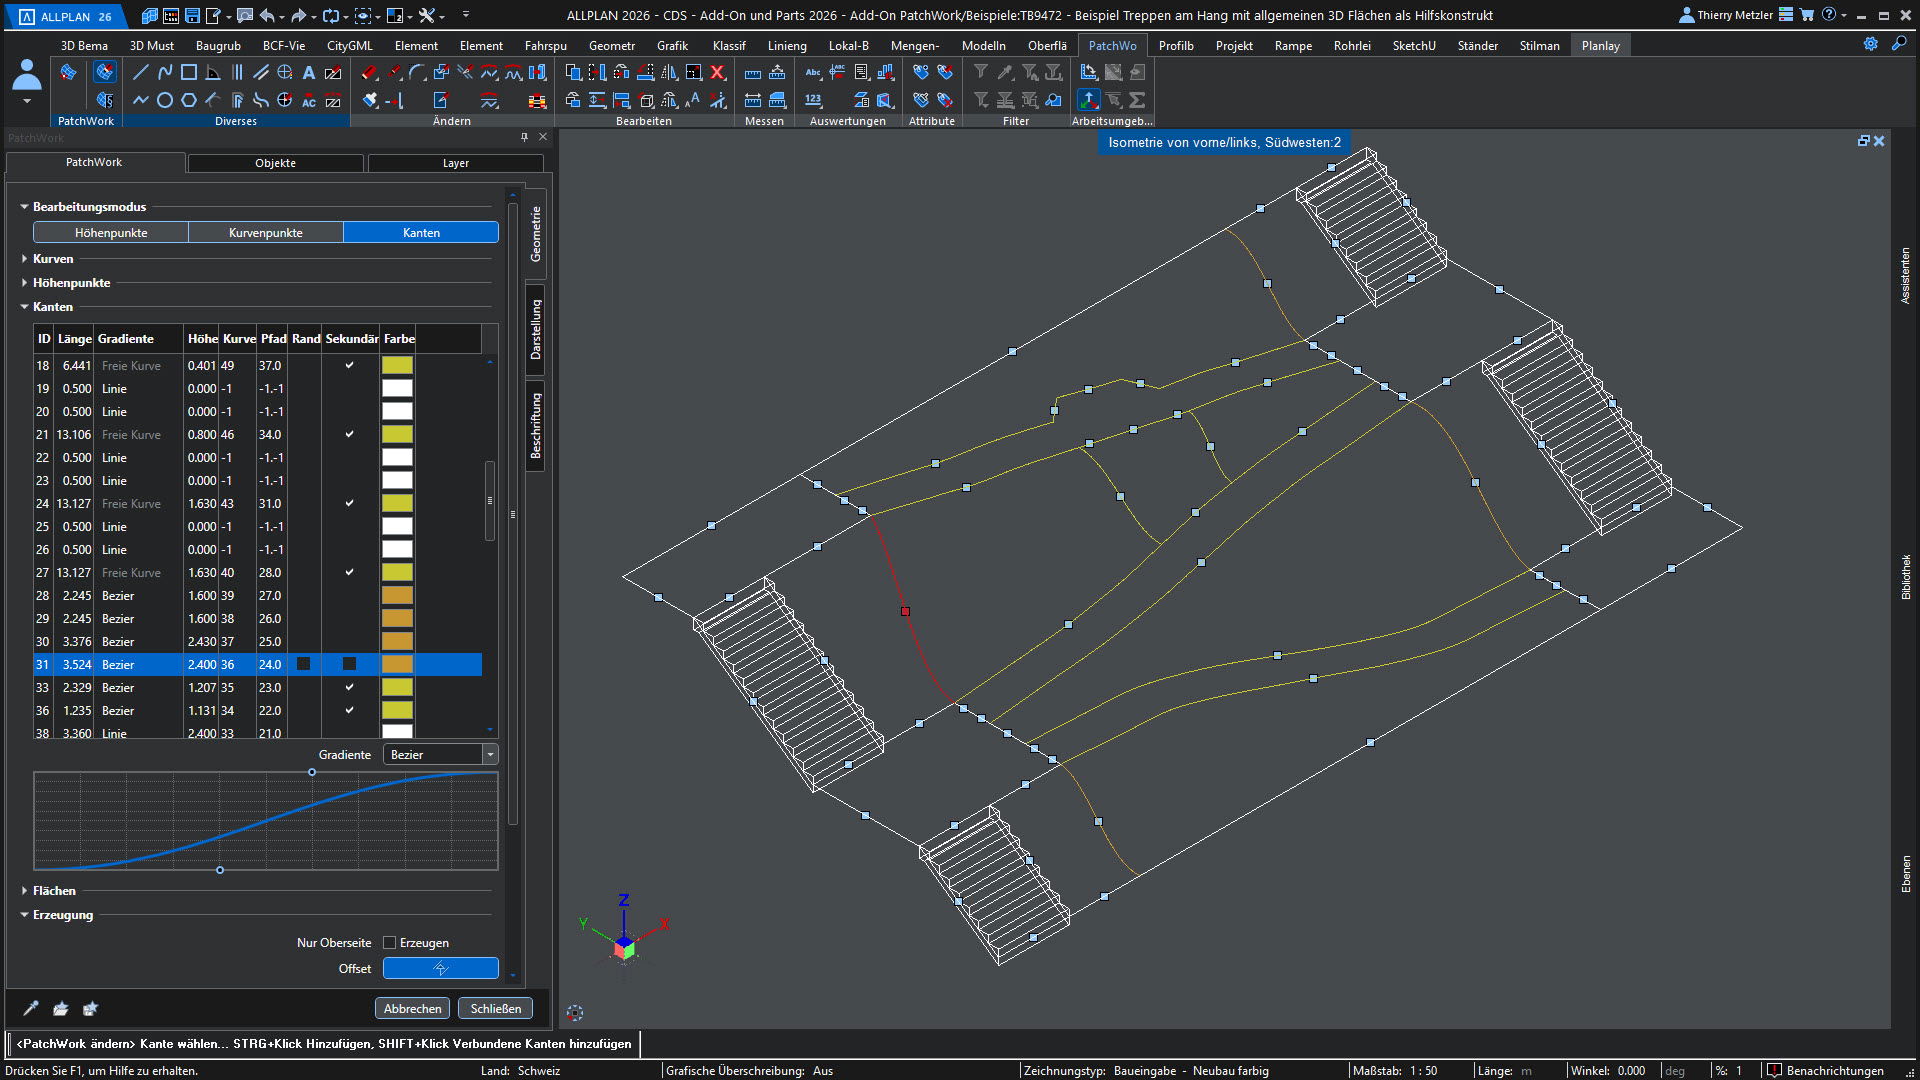The width and height of the screenshot is (1920, 1080).
Task: Expand the Flächen section
Action: tap(25, 891)
